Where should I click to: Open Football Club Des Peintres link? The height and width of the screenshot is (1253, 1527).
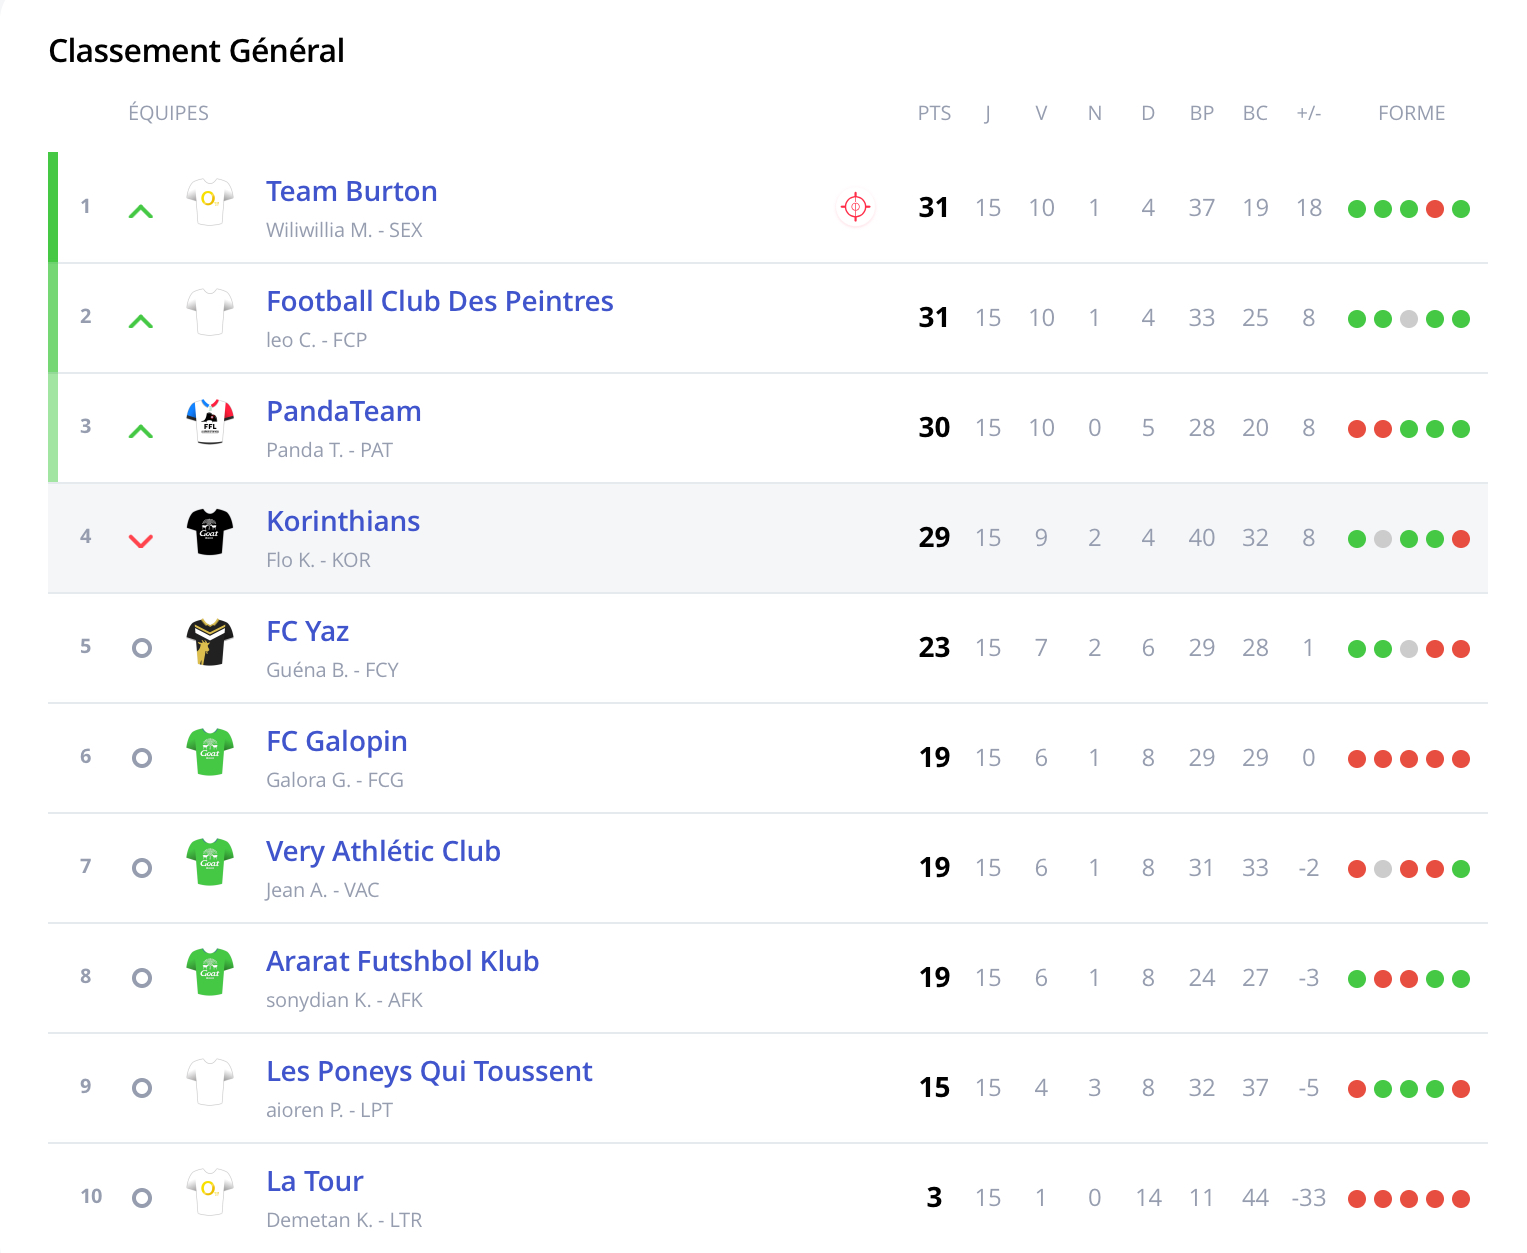coord(439,301)
